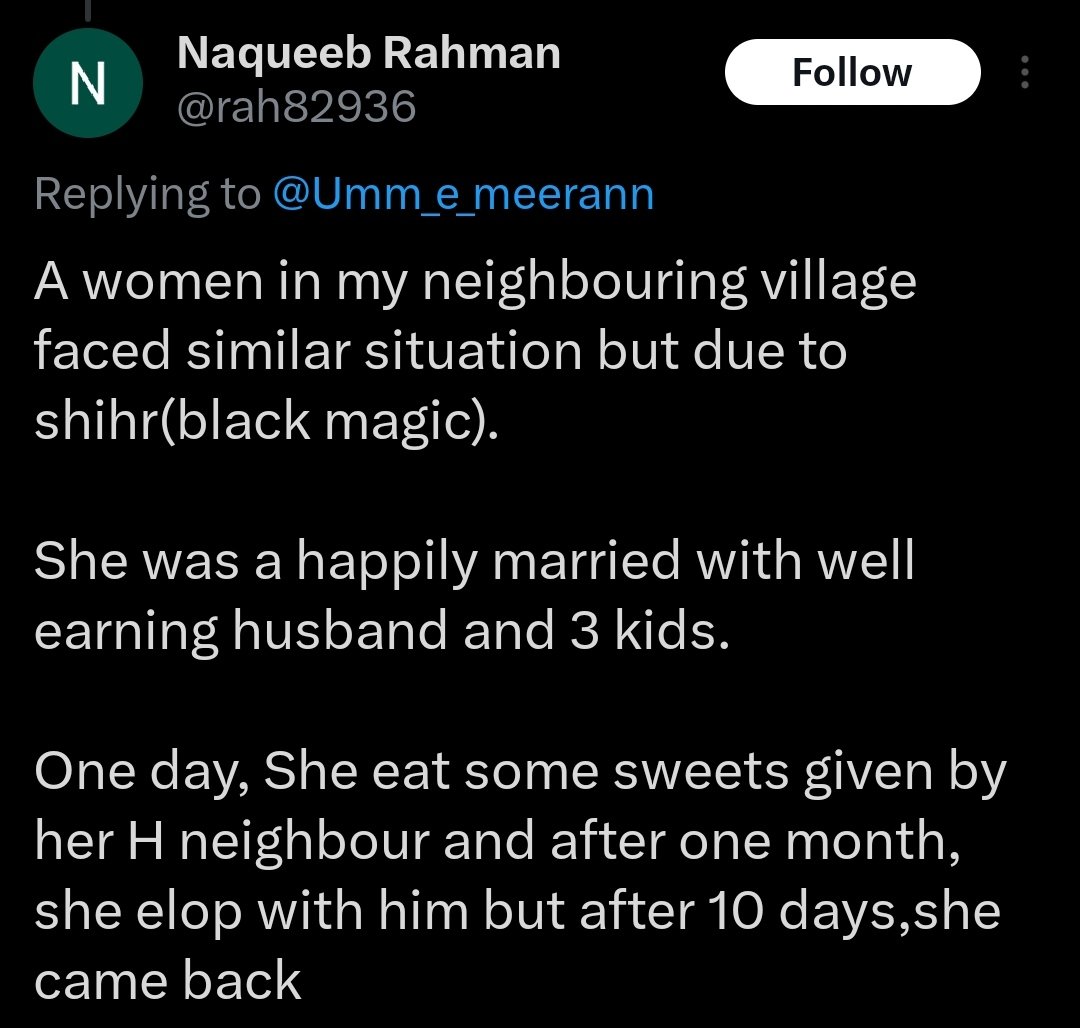Click the Naqueeb Rahman display name
Viewport: 1080px width, 1028px height.
point(368,53)
